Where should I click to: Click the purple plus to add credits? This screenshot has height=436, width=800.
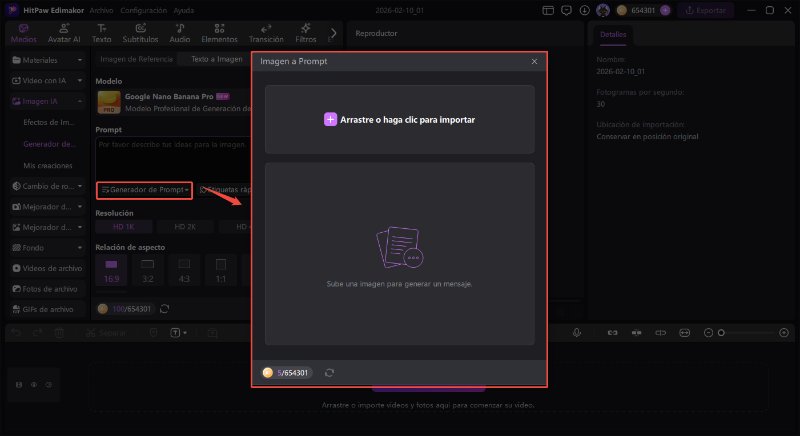click(x=665, y=10)
